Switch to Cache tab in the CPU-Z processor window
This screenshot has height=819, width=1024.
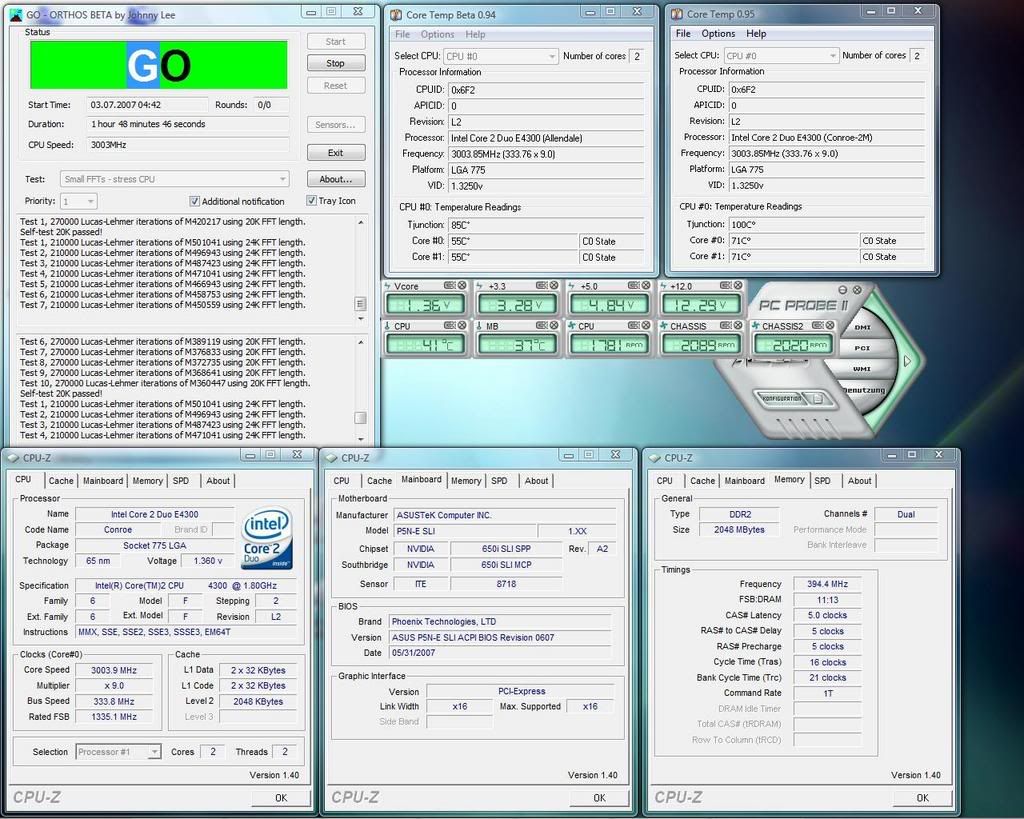click(x=61, y=481)
